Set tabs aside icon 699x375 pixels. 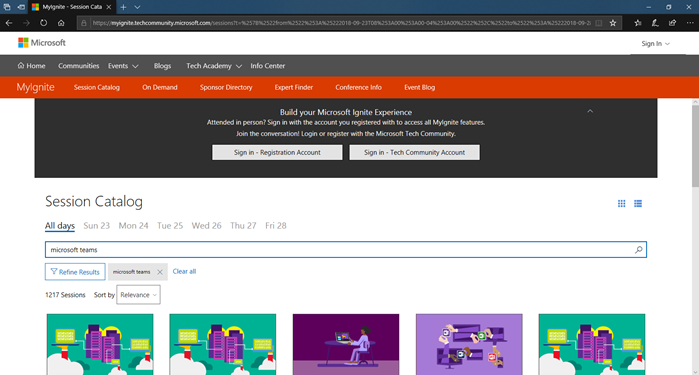pos(21,7)
